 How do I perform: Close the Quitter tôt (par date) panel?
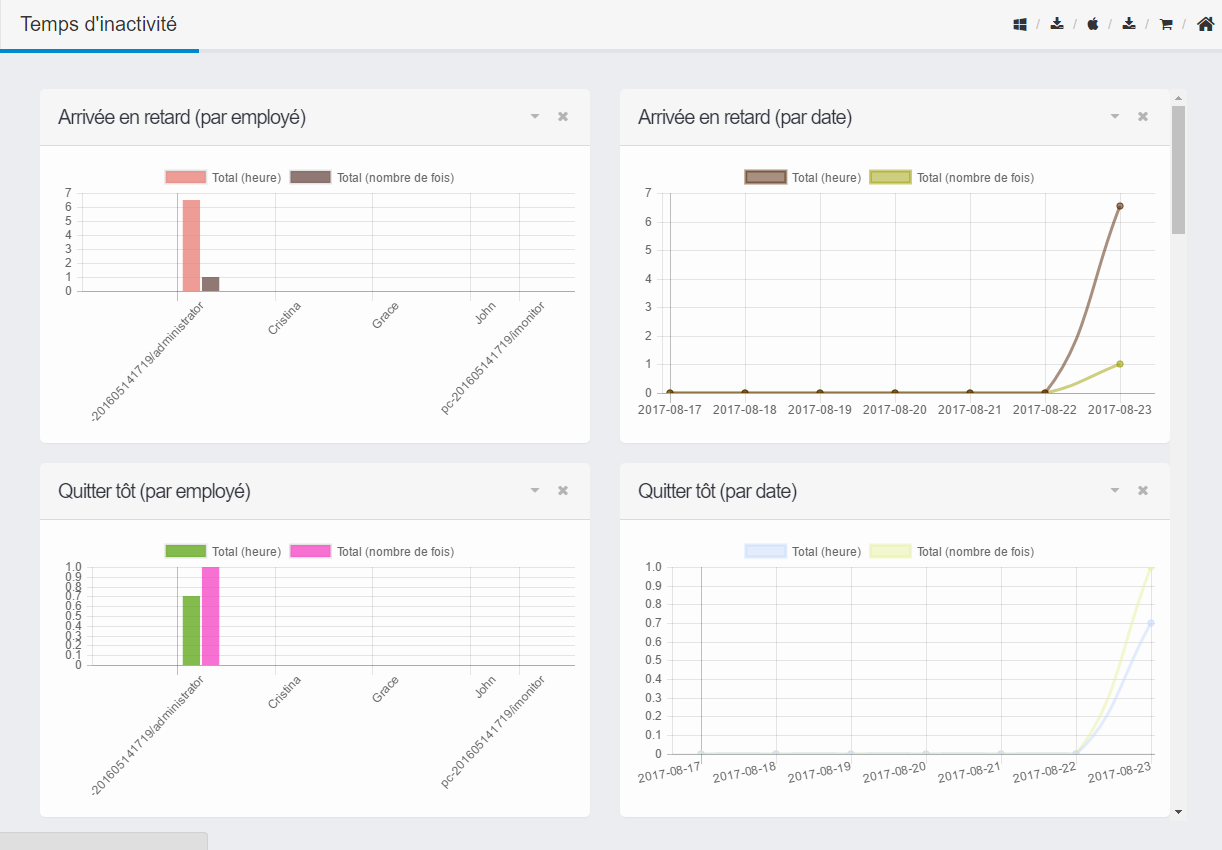point(1143,491)
